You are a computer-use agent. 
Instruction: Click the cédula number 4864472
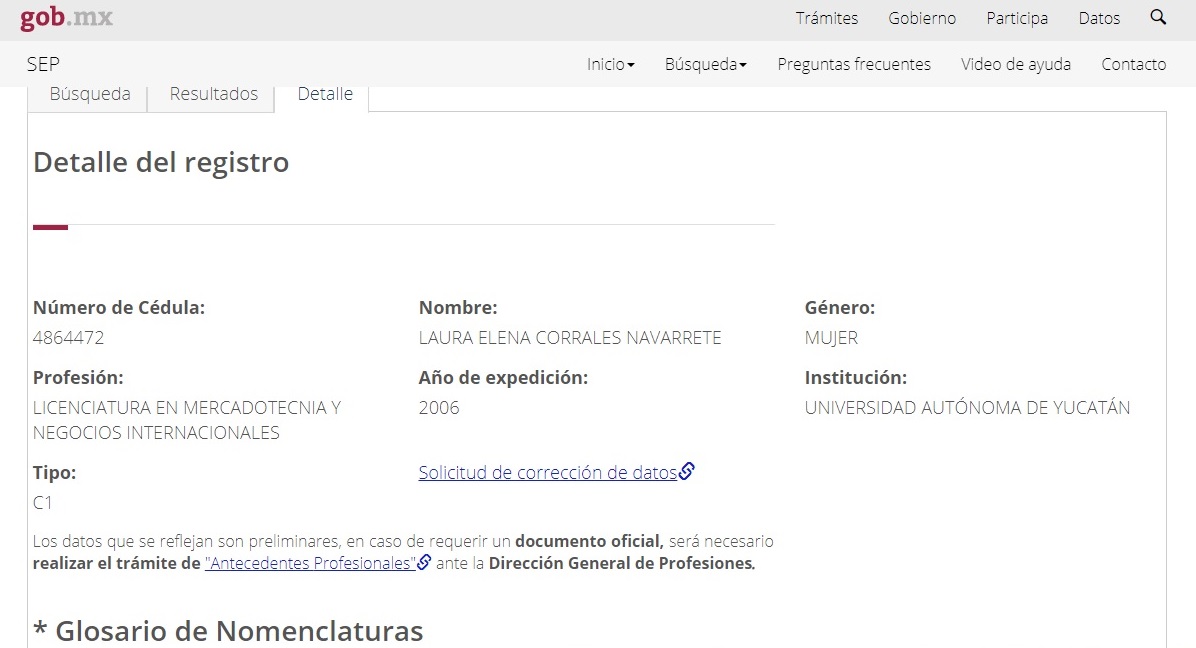tap(68, 338)
